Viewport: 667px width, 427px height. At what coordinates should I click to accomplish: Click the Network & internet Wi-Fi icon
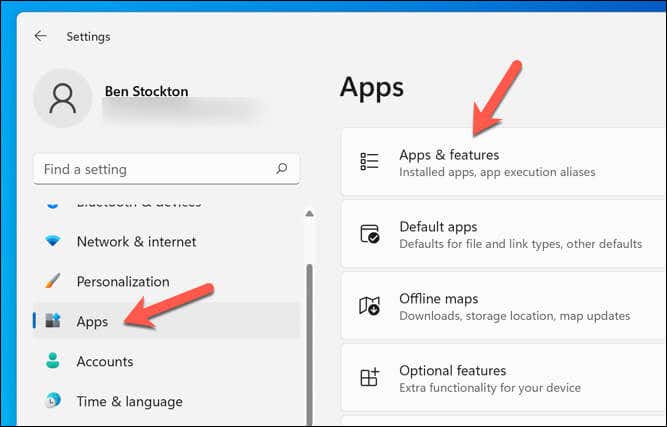[53, 241]
